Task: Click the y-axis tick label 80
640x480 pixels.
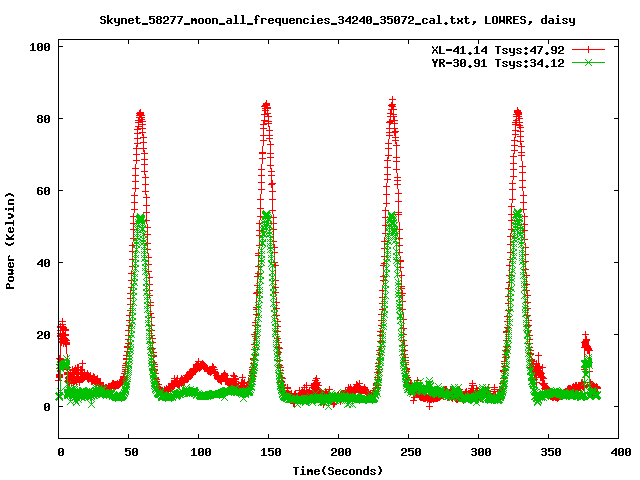Action: pyautogui.click(x=44, y=119)
